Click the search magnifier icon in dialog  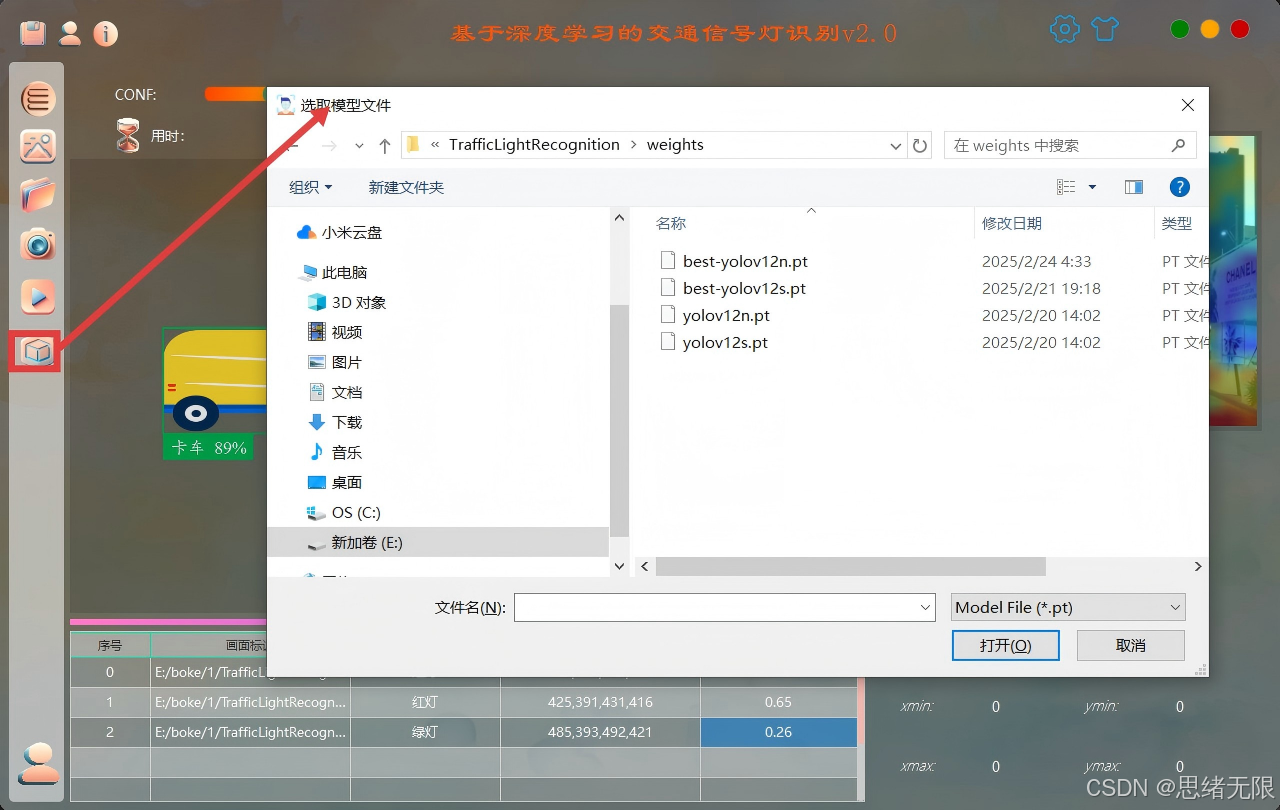[x=1178, y=145]
